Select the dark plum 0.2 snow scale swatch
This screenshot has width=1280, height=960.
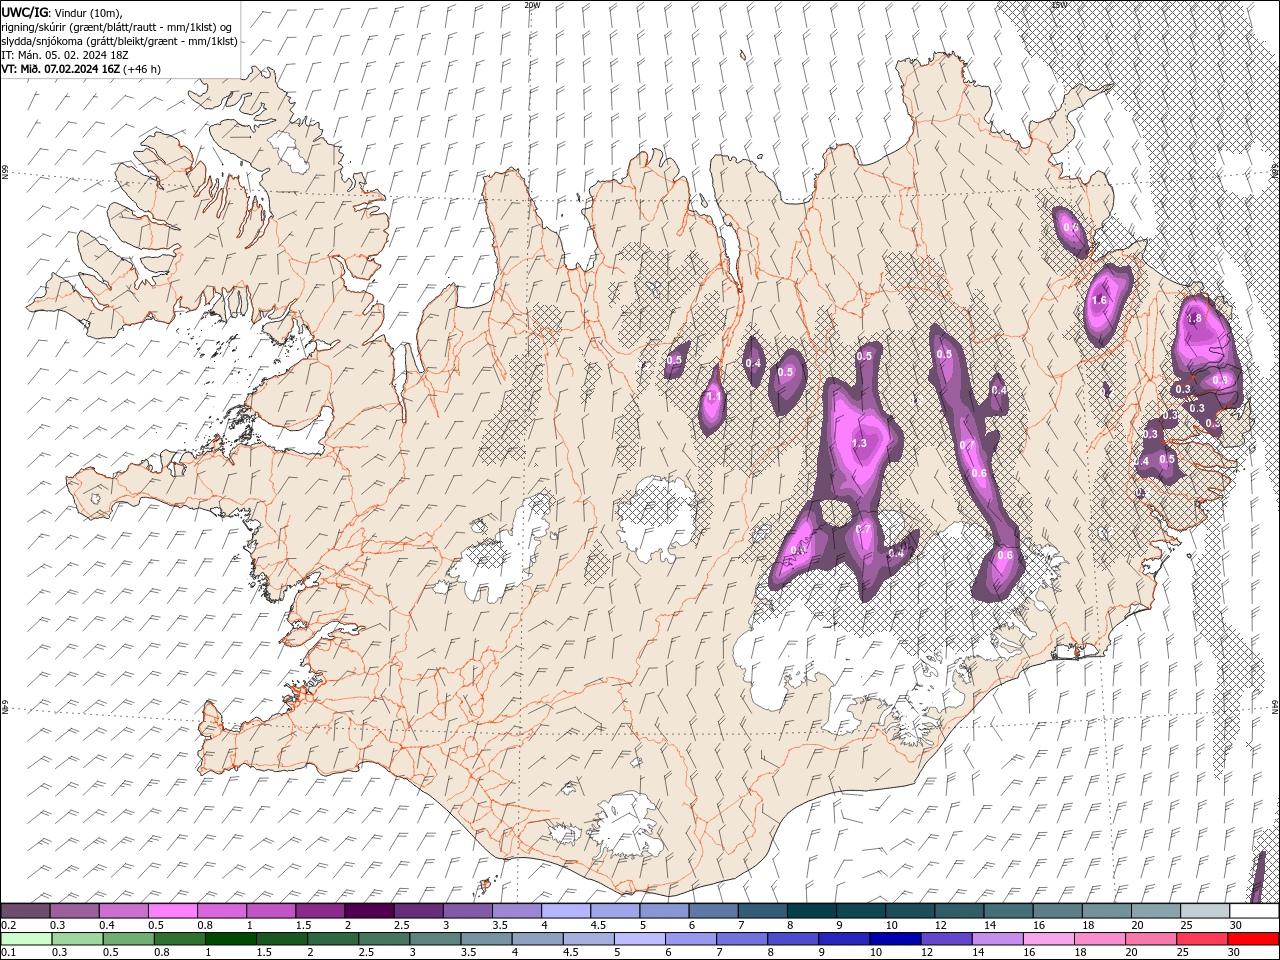pyautogui.click(x=25, y=911)
